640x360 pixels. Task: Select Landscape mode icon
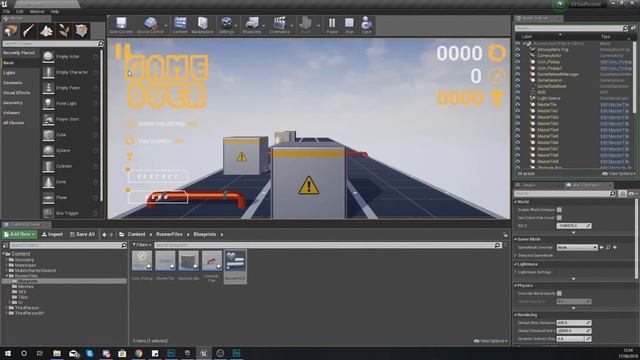tap(46, 31)
